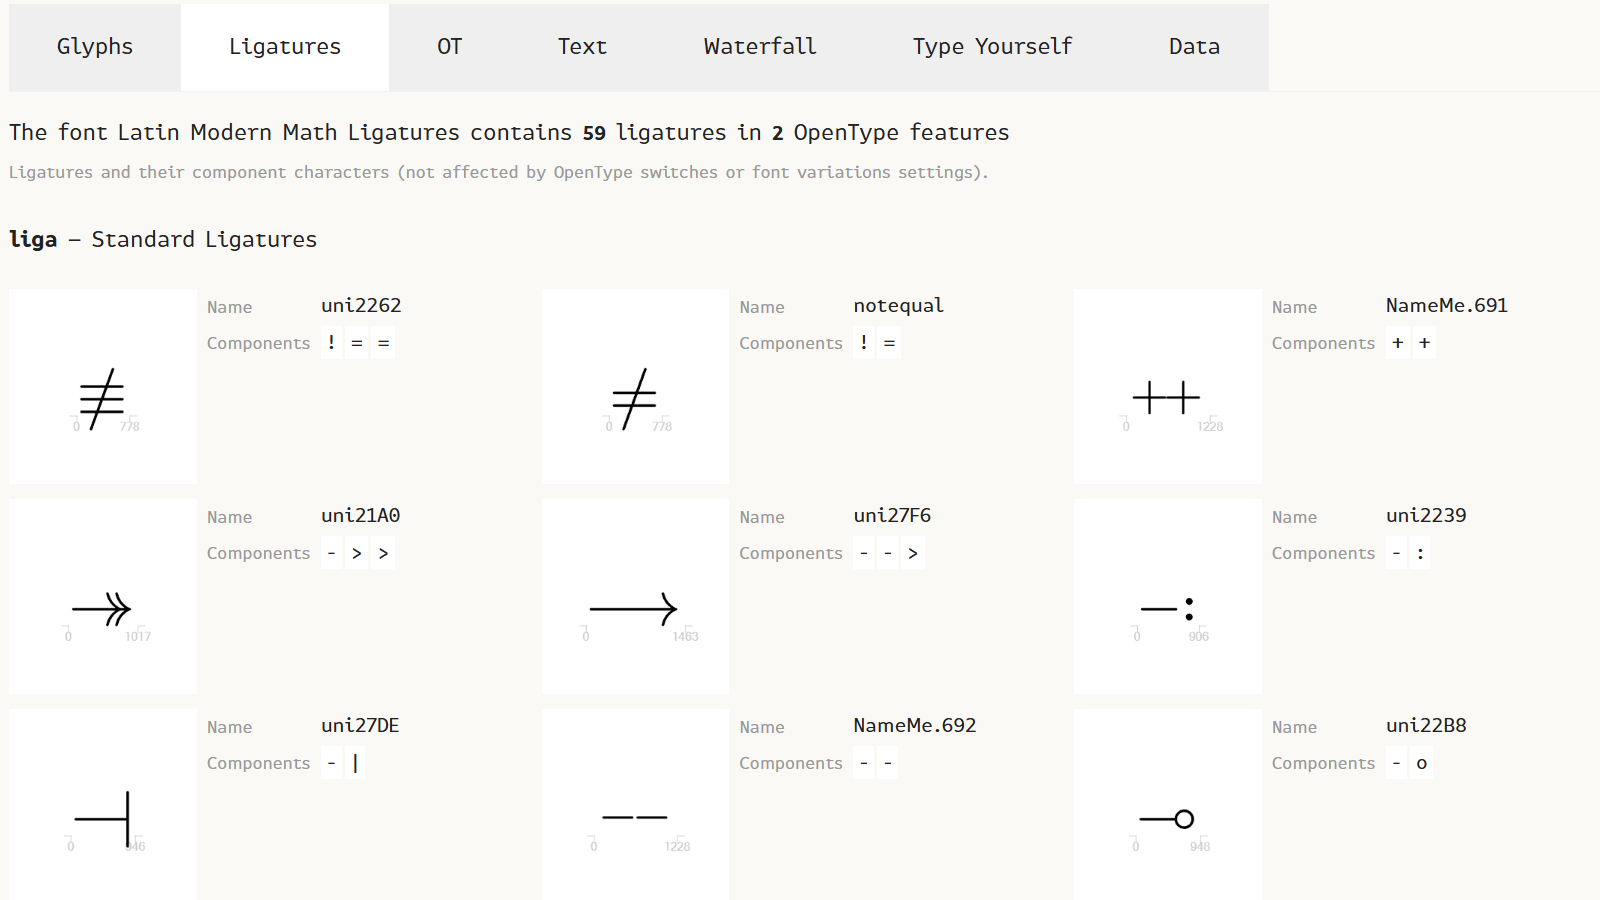Select the uni27DE glyph preview
1600x900 pixels.
pyautogui.click(x=103, y=805)
